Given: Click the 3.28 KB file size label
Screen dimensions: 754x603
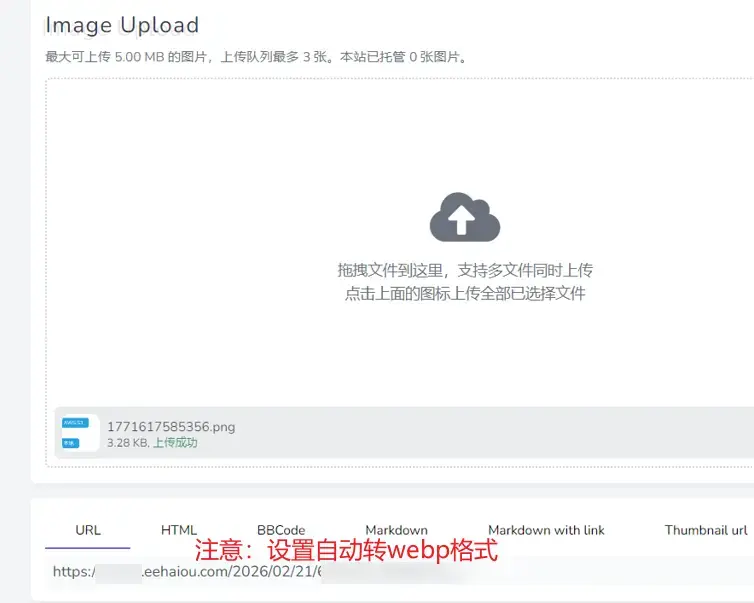Looking at the screenshot, I should click(127, 442).
